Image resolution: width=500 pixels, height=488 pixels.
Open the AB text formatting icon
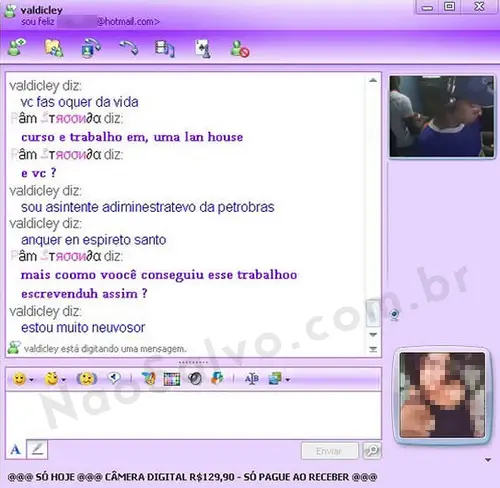[252, 379]
